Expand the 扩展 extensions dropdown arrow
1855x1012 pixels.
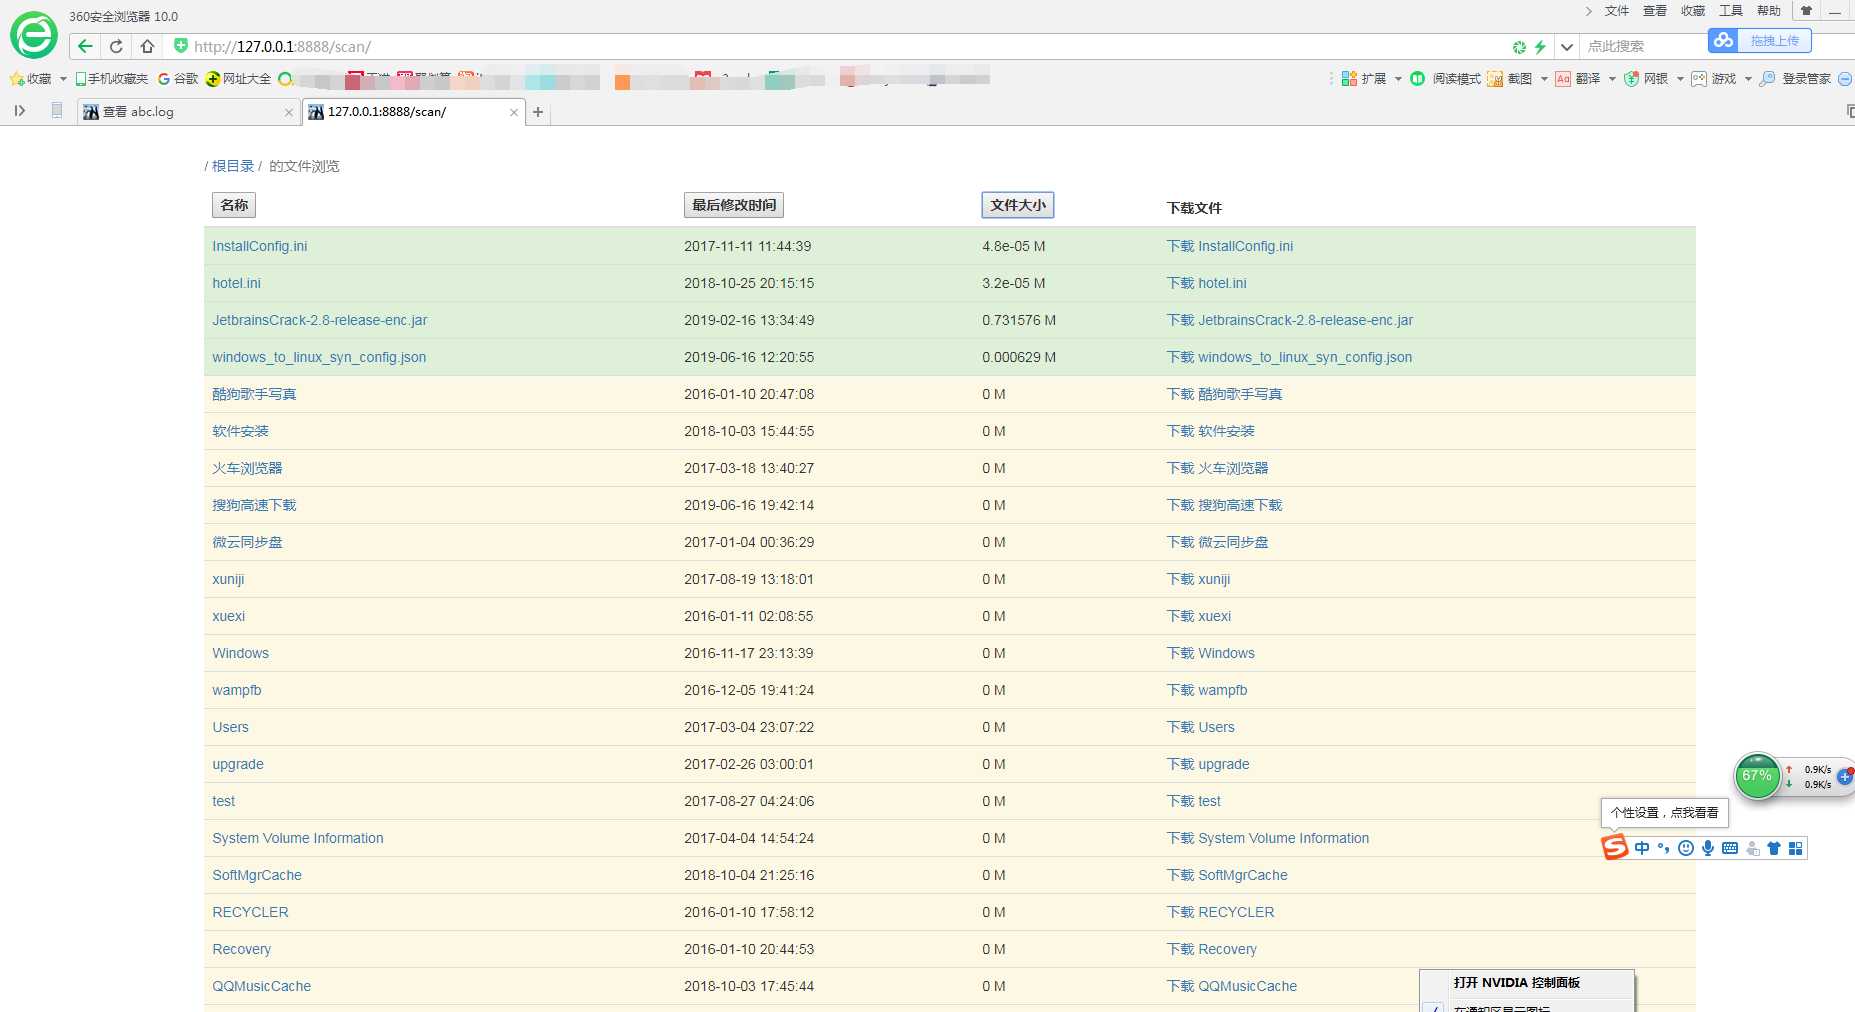coord(1398,79)
